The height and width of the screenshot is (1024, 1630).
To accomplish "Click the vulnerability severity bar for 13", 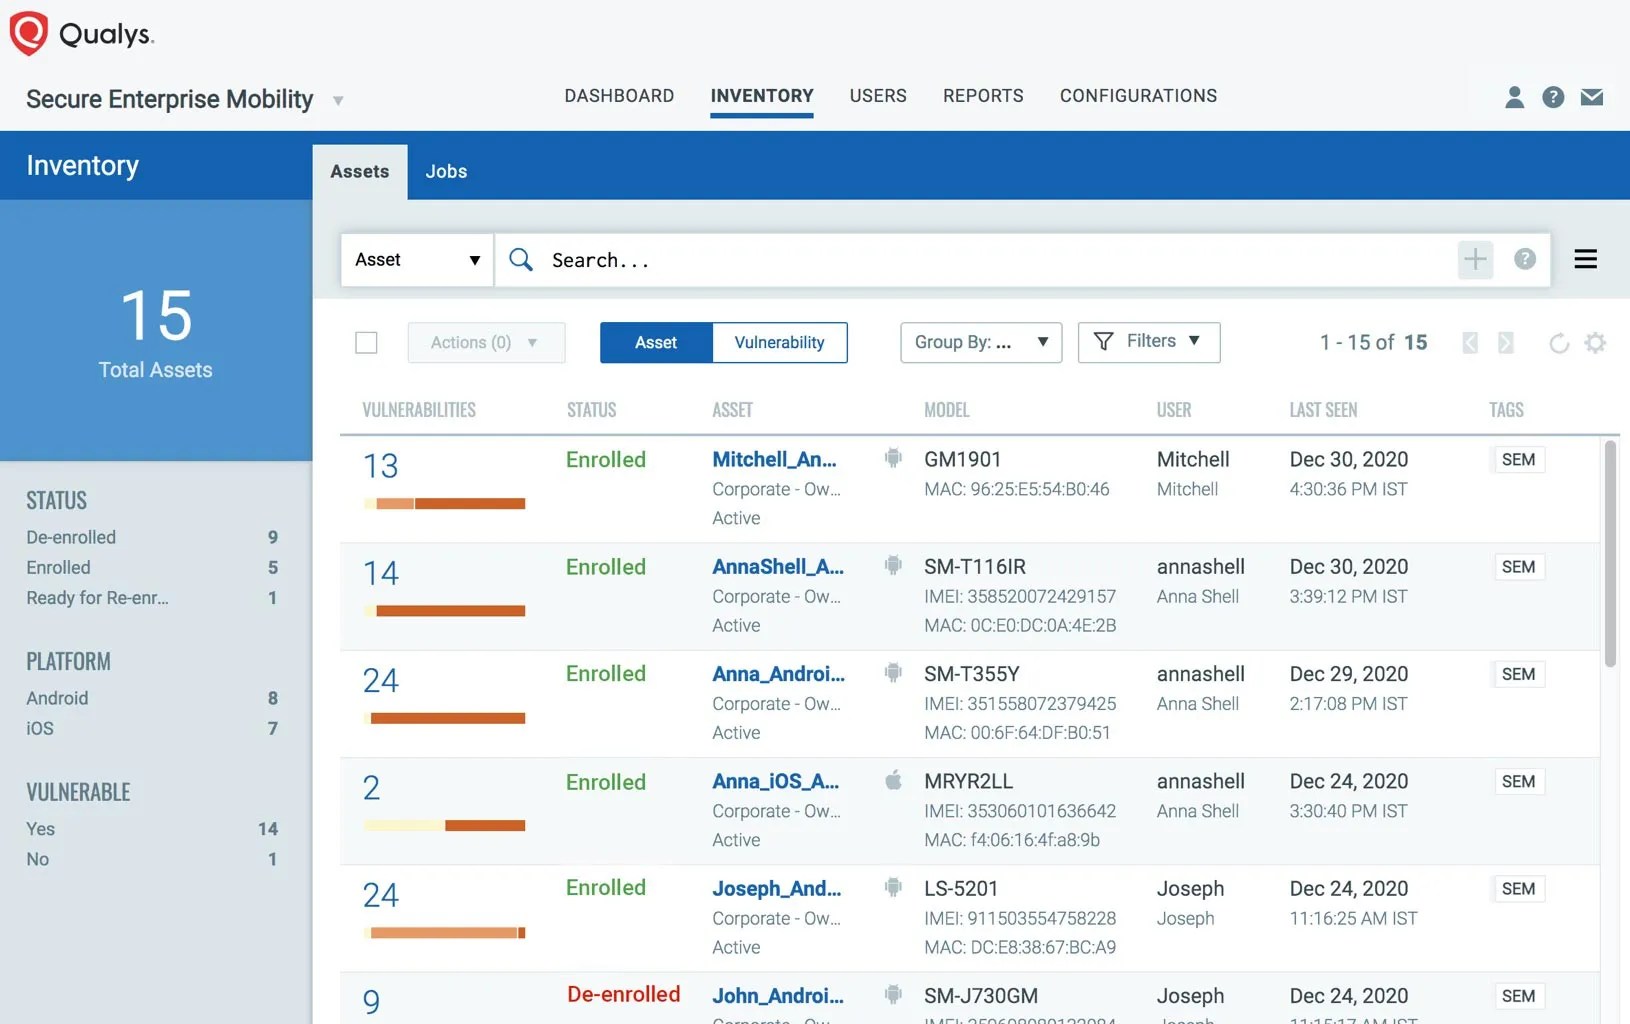I will pyautogui.click(x=444, y=503).
